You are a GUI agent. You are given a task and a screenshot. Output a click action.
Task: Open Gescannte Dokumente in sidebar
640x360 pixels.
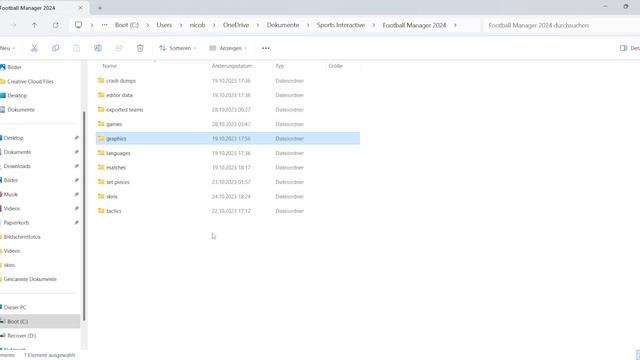[x=30, y=279]
